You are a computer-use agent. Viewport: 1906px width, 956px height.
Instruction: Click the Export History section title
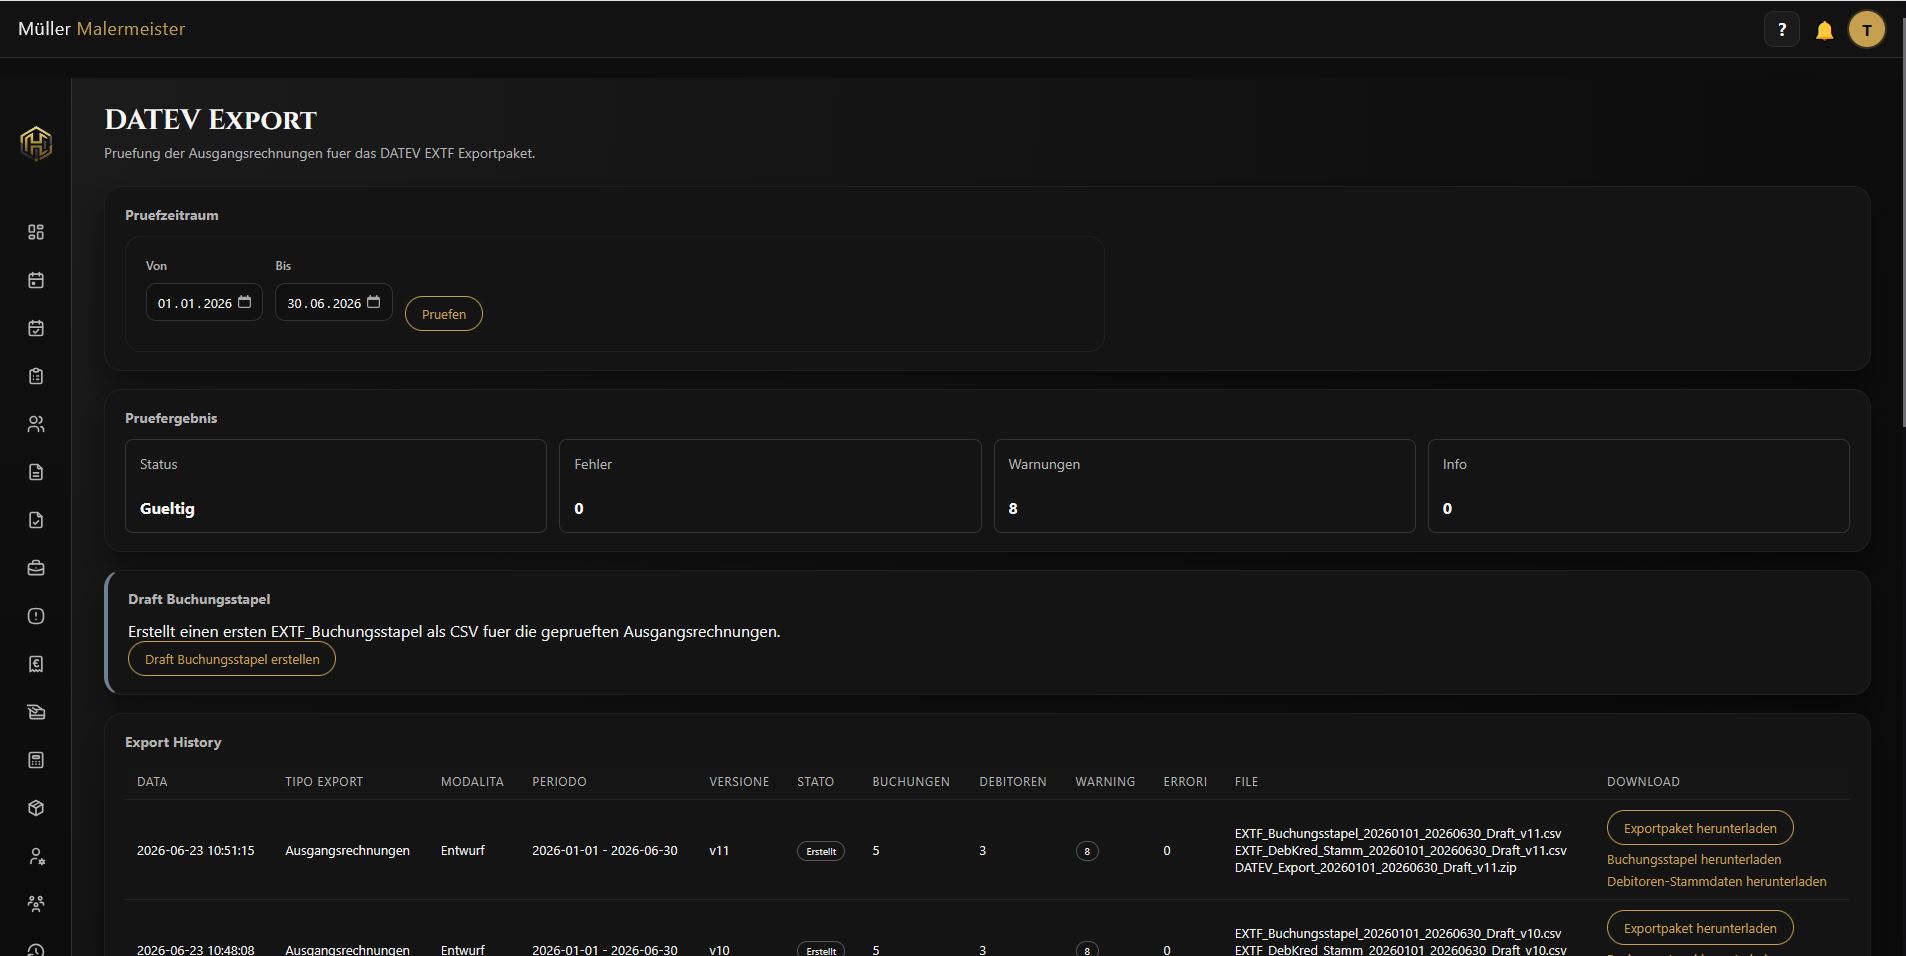click(173, 742)
